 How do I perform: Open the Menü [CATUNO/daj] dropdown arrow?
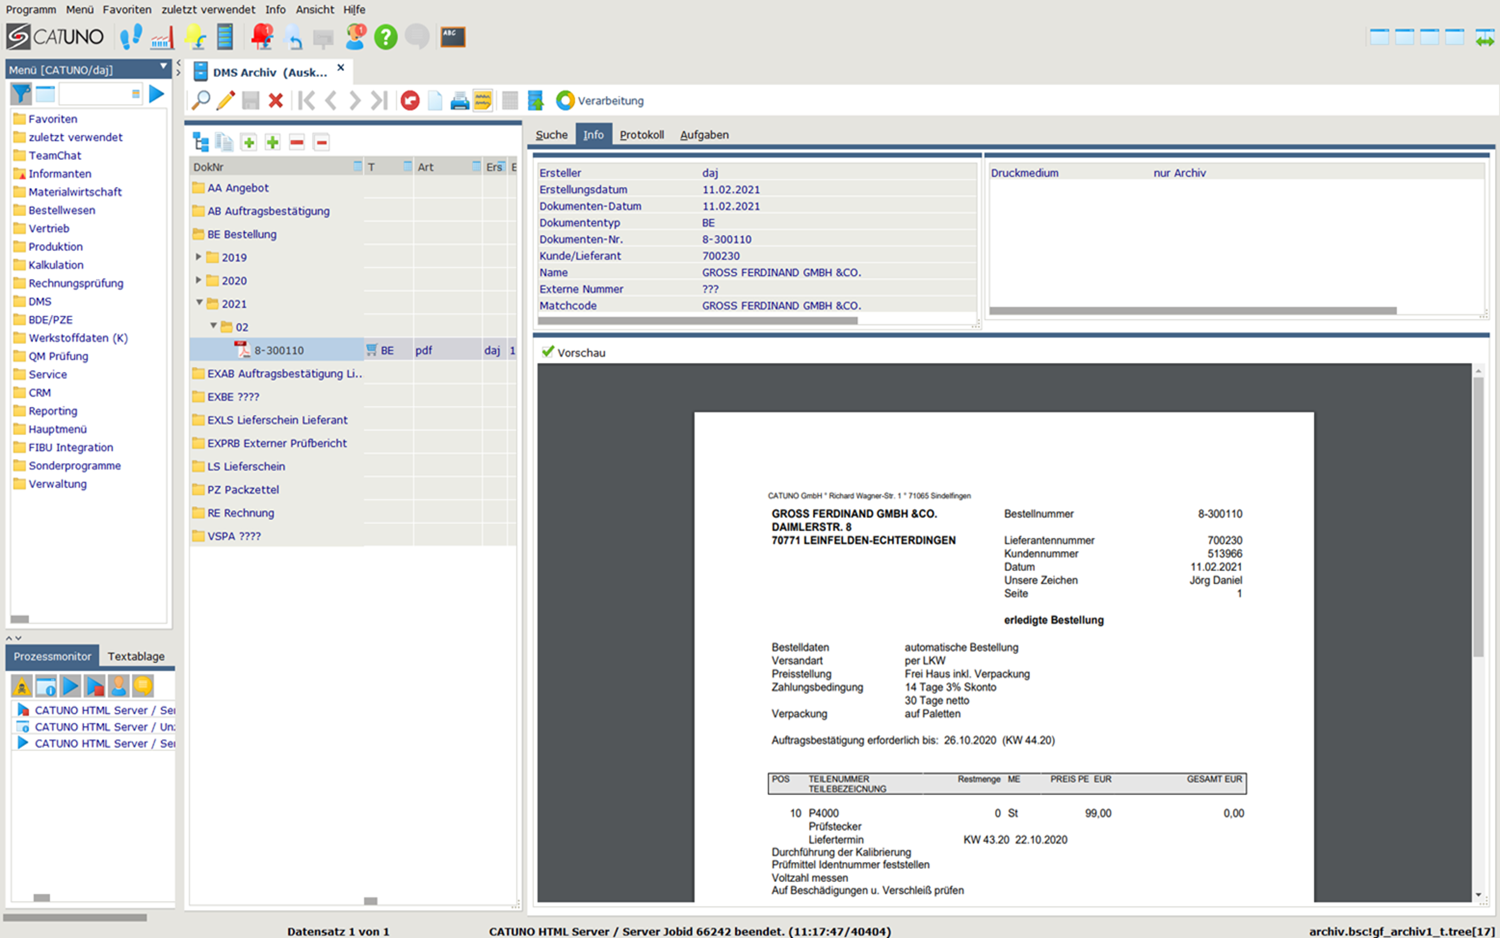click(163, 67)
